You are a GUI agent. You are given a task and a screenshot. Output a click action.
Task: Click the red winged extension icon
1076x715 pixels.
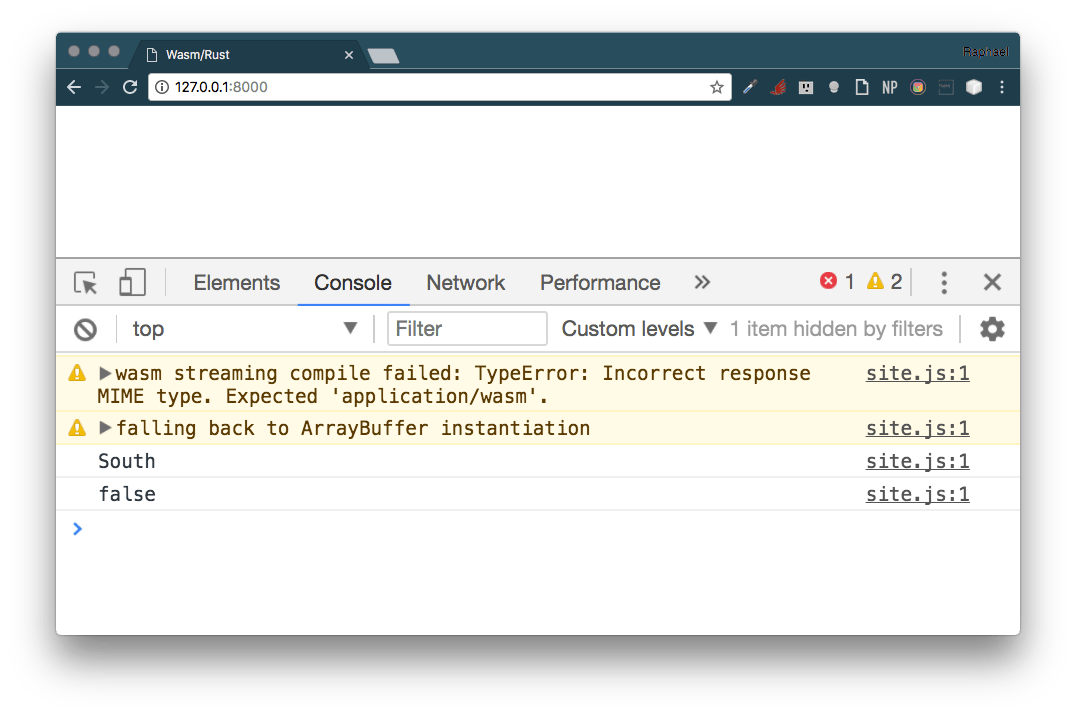point(777,87)
